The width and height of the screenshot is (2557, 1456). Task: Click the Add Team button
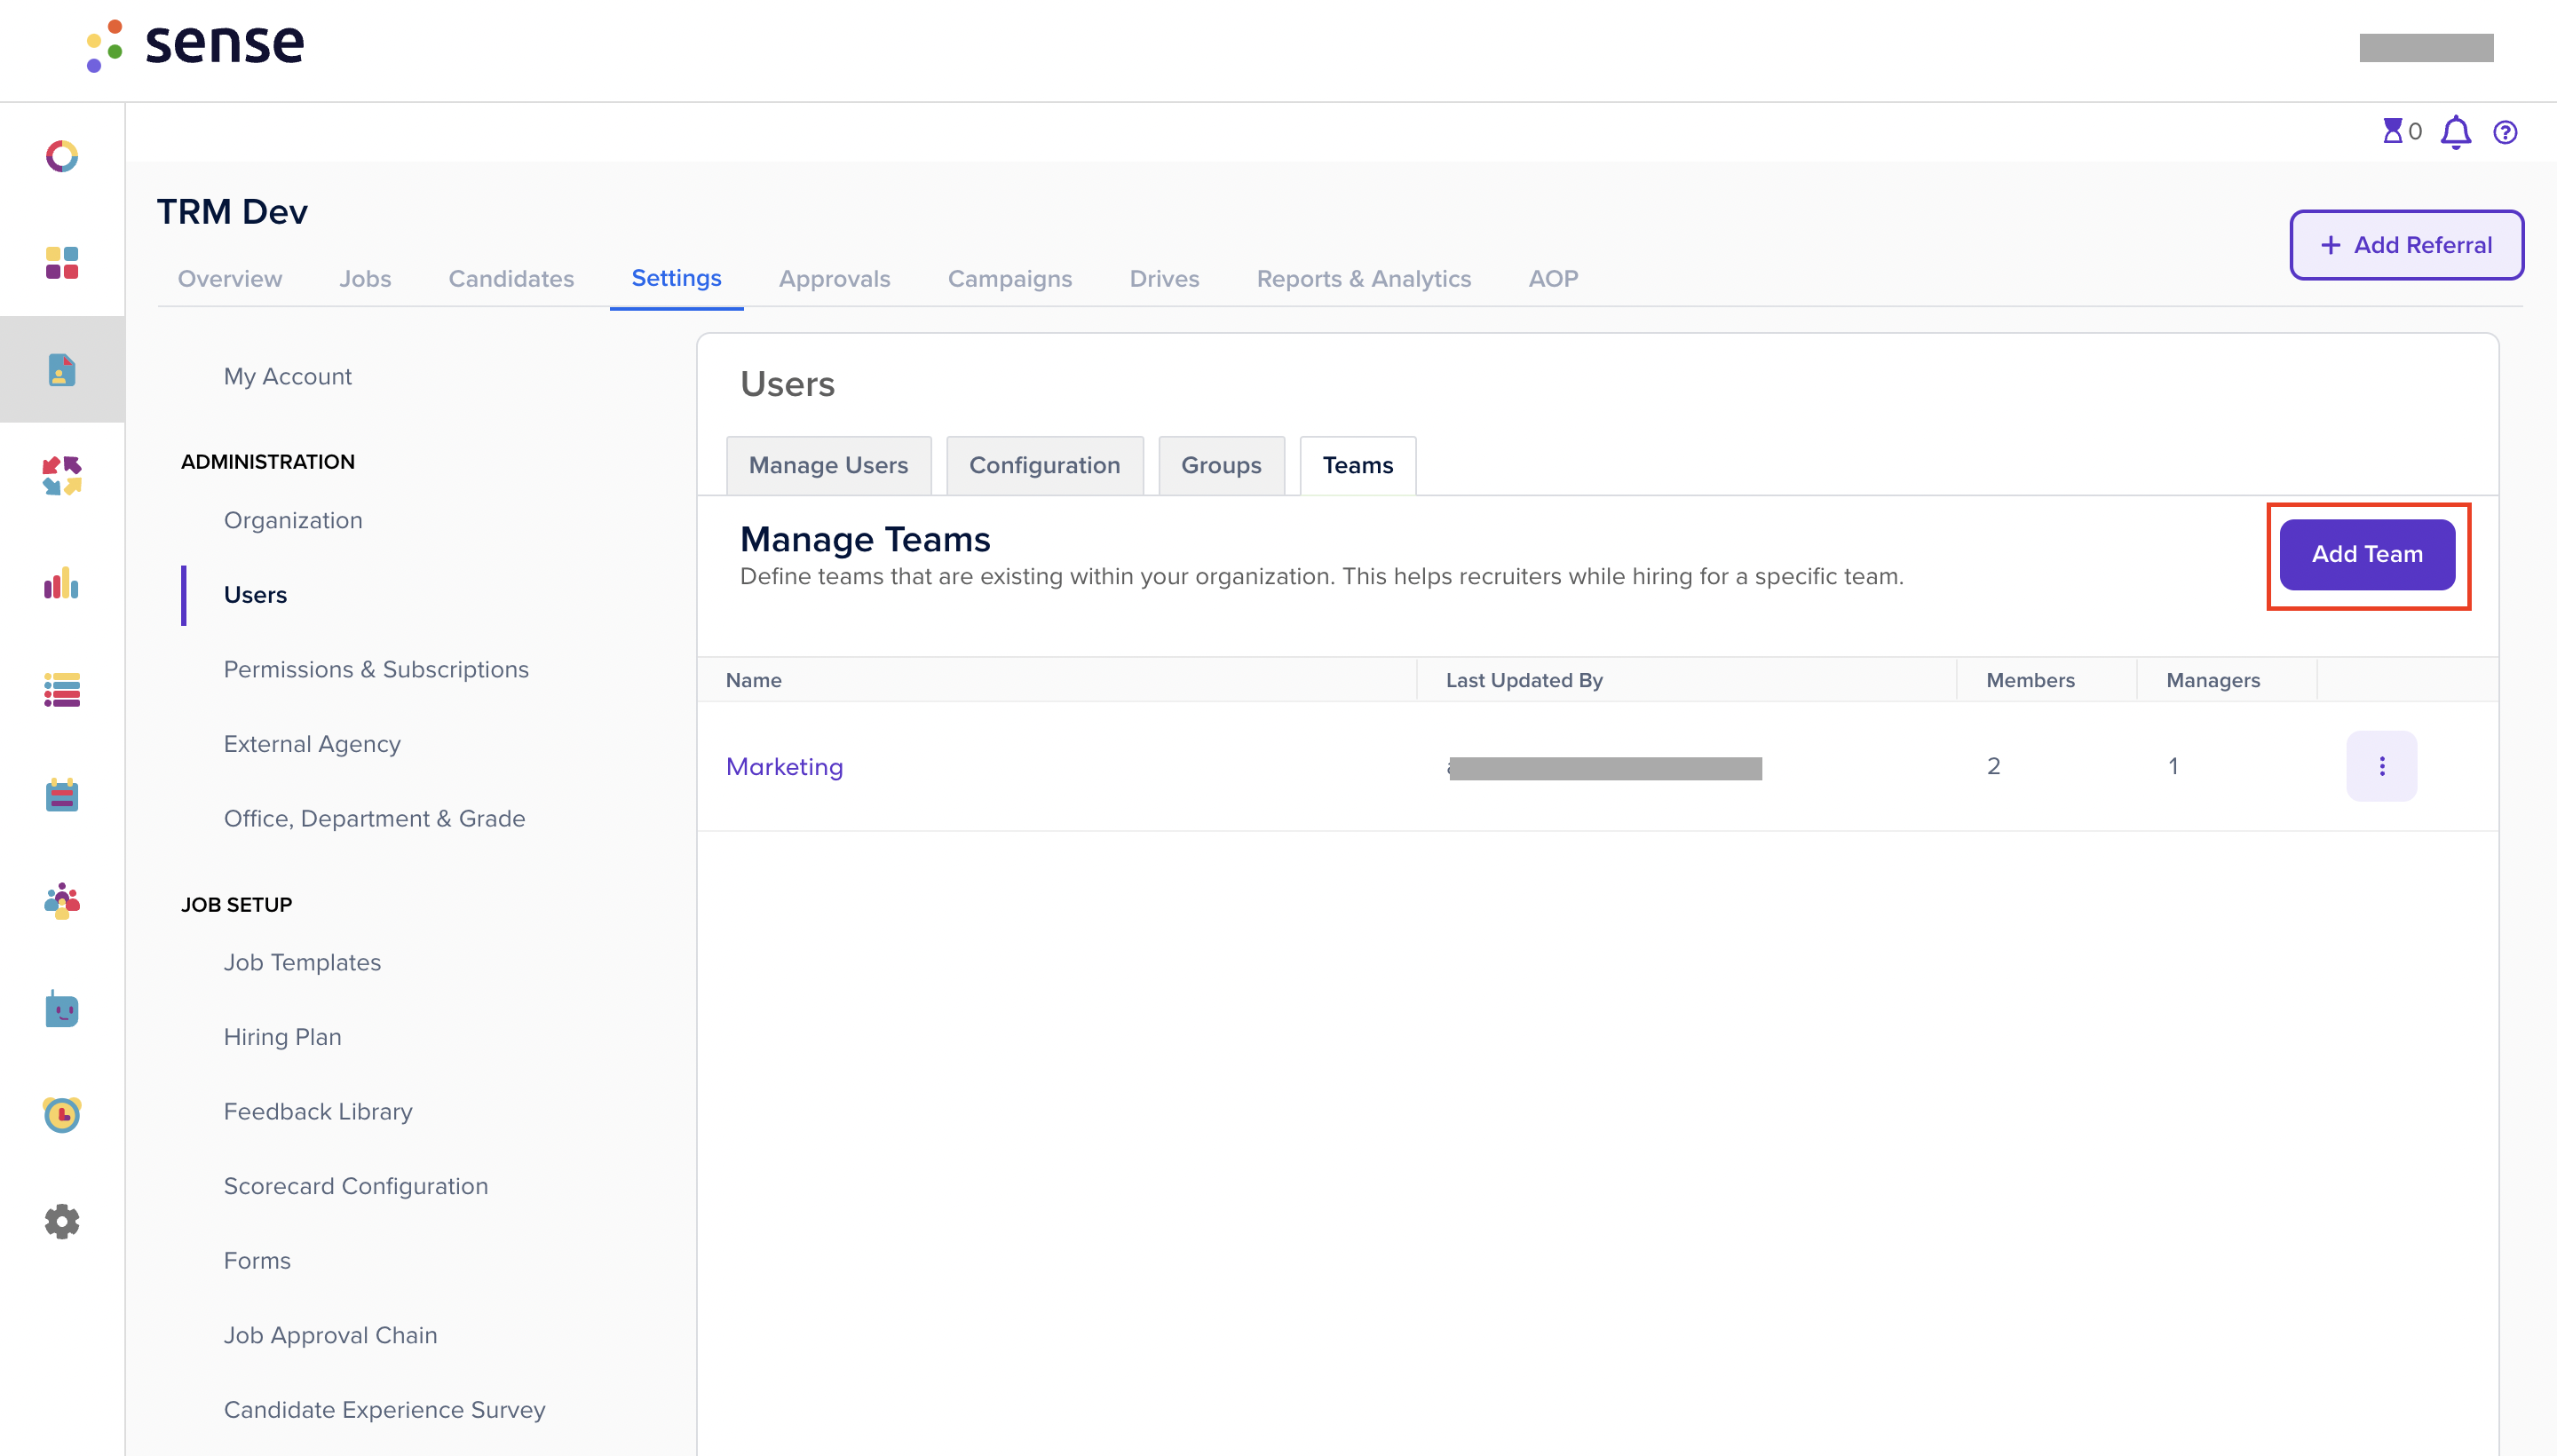(2367, 554)
